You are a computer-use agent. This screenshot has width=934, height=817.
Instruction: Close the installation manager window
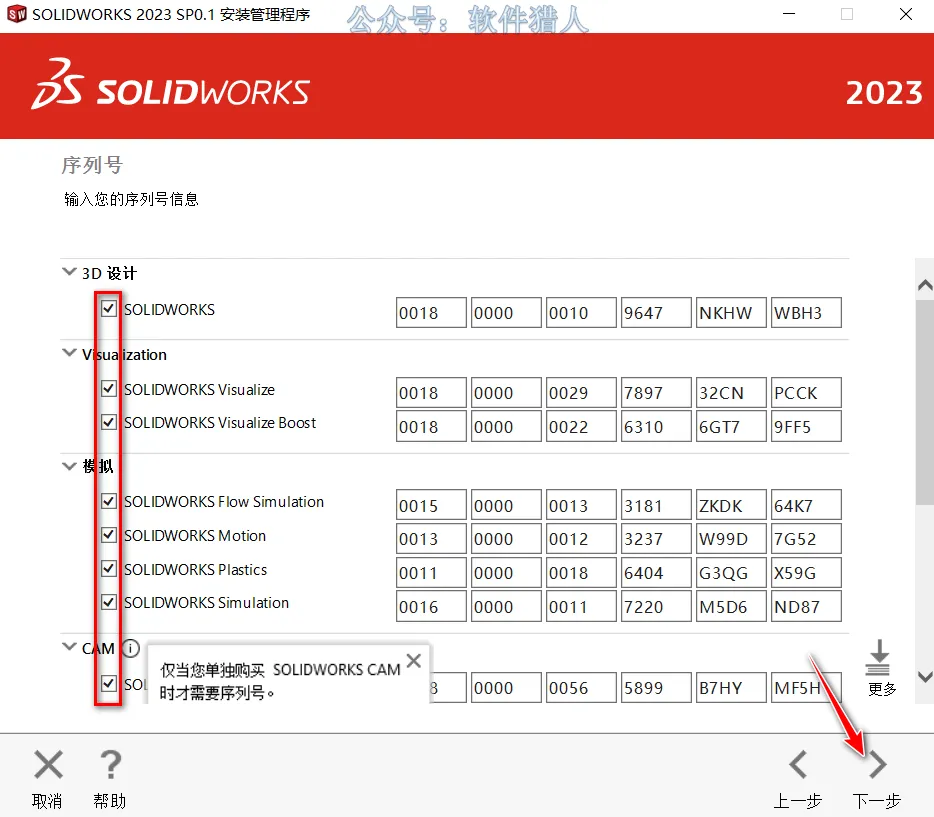(905, 14)
